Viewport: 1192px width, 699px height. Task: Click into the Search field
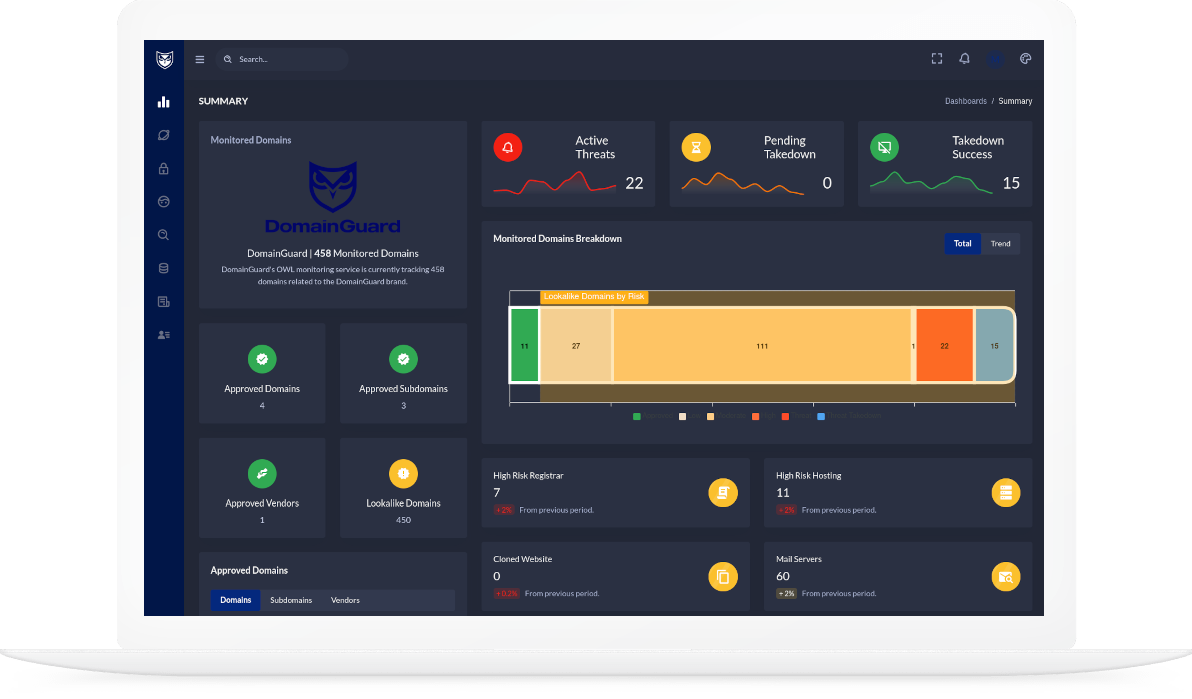[282, 59]
